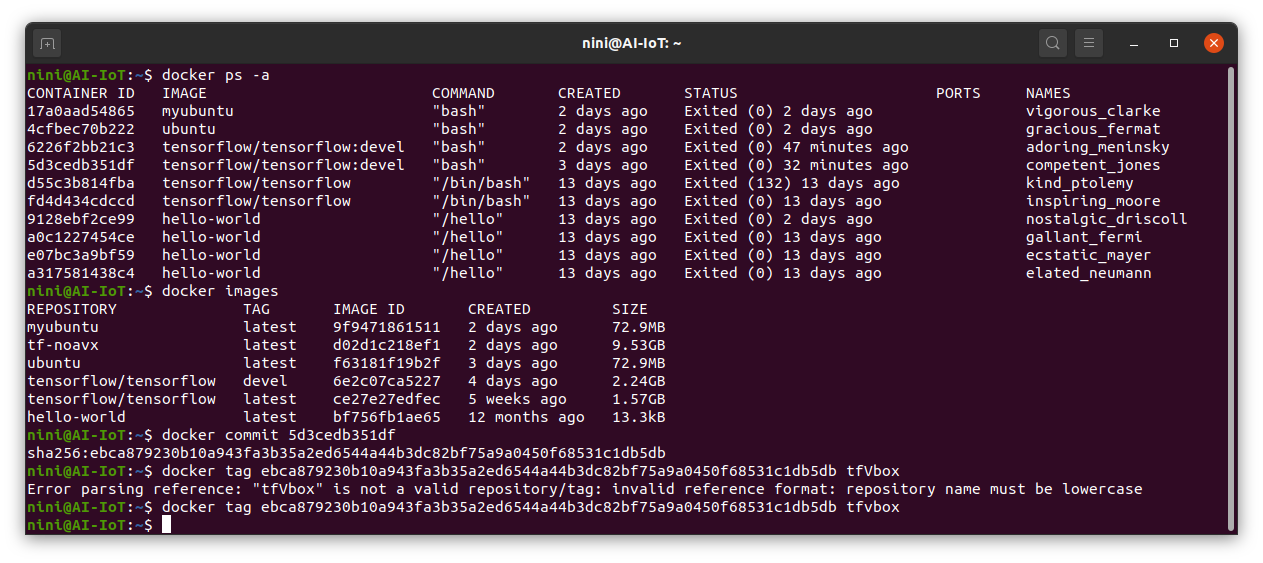Click container ID fd4d434cdccd
Viewport: 1263px width, 563px height.
tap(81, 201)
